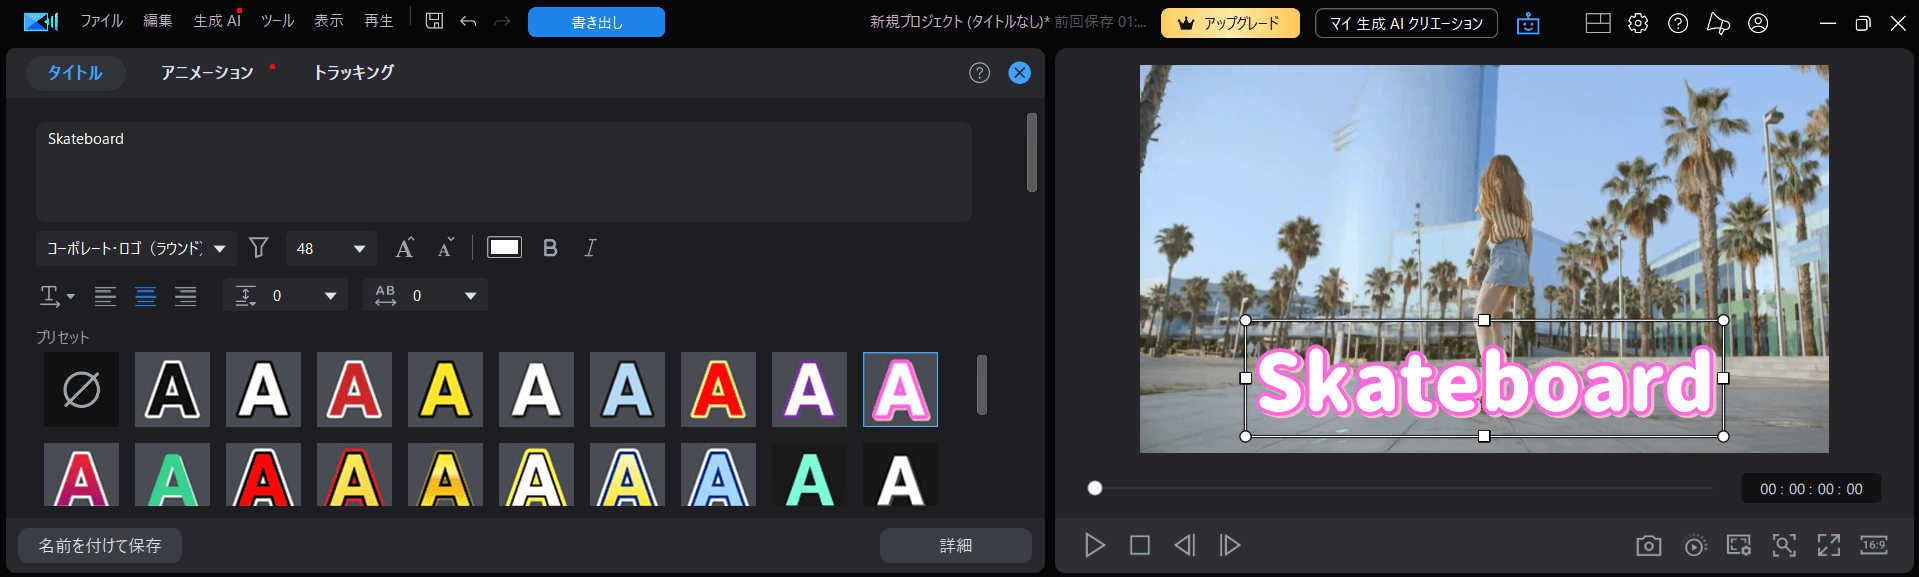Click the 詳細 button
1919x577 pixels.
pyautogui.click(x=955, y=545)
